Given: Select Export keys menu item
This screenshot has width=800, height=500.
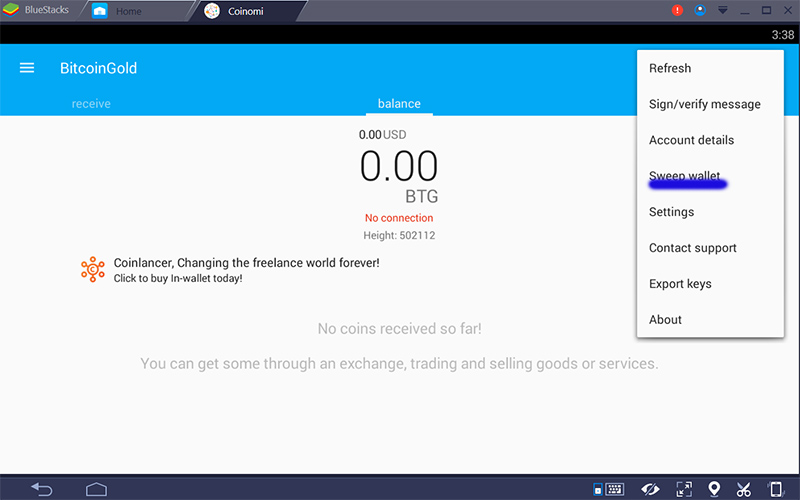Looking at the screenshot, I should (x=710, y=284).
